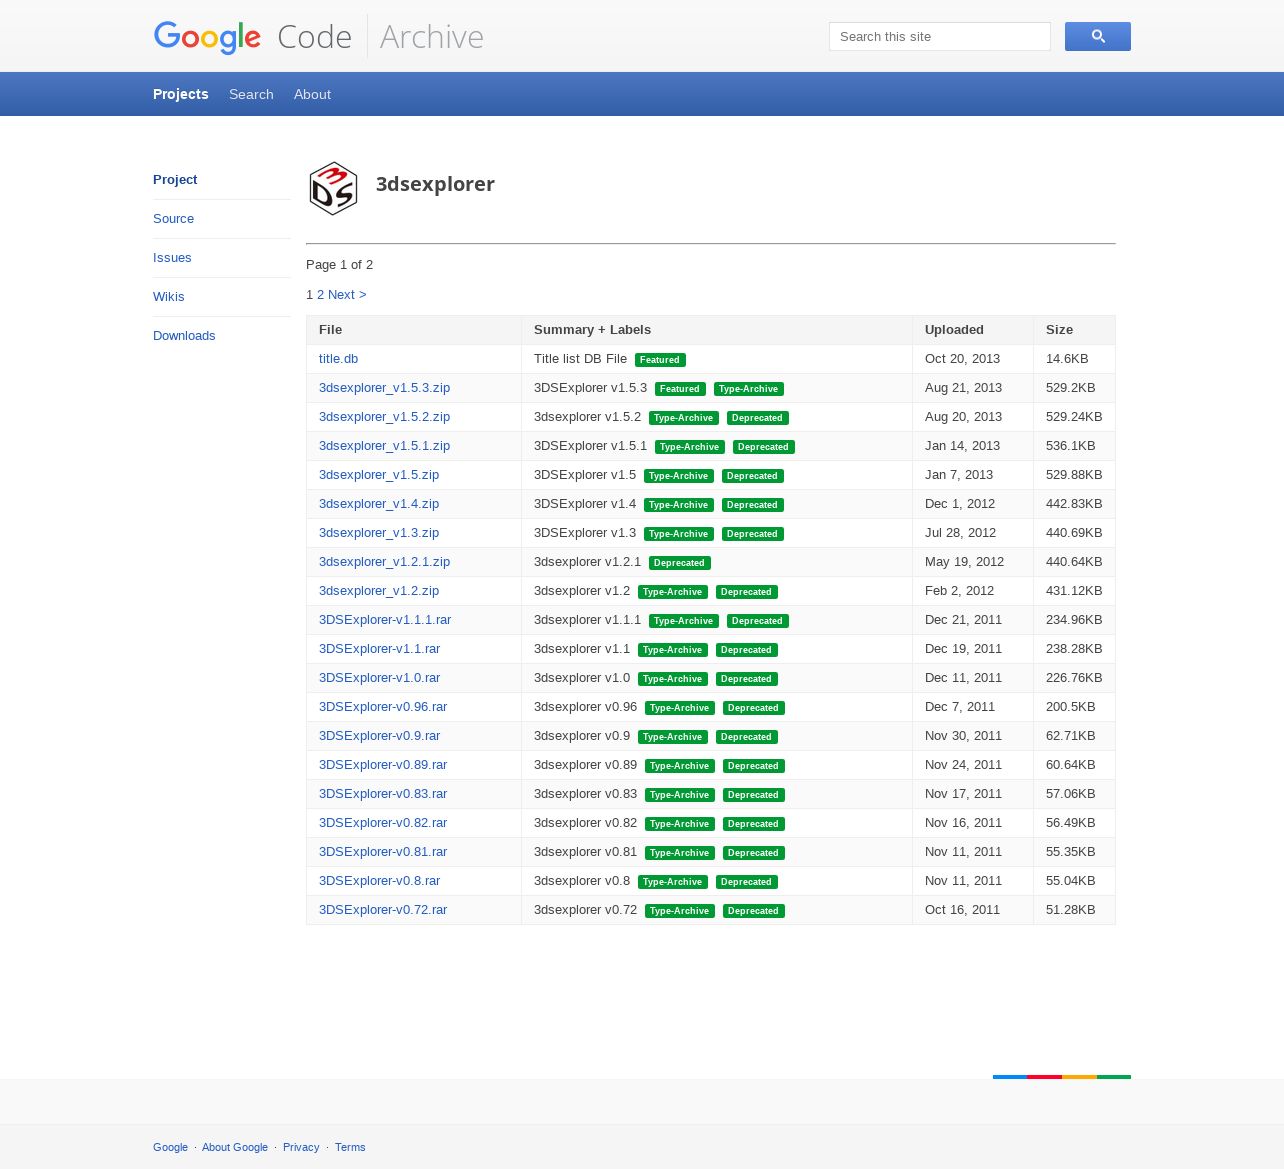
Task: Click the 3dsexplorer project title
Action: tap(435, 184)
